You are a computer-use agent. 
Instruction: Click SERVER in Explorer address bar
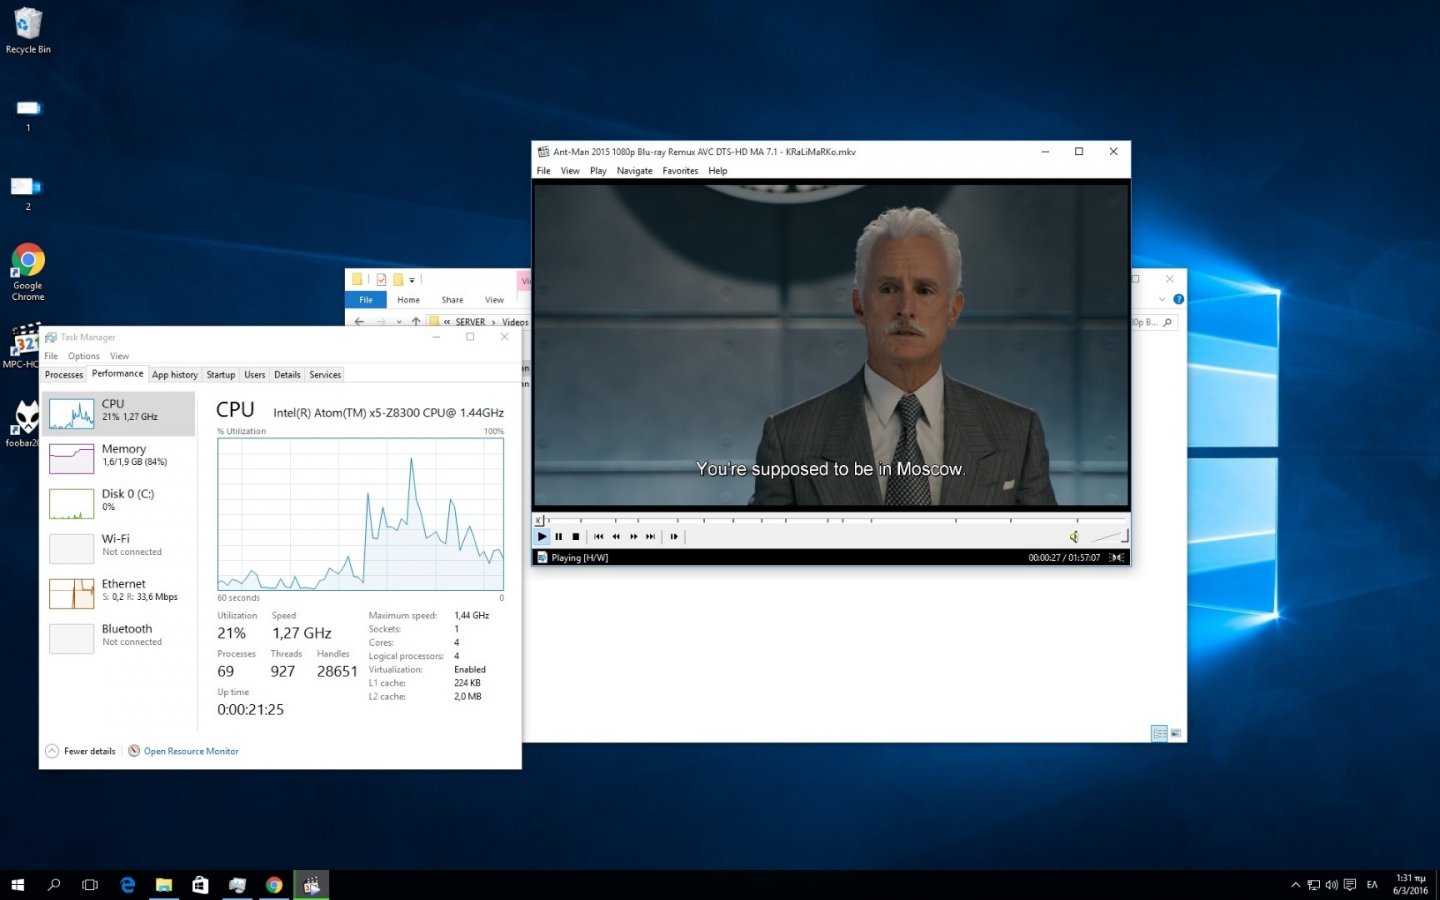(470, 322)
